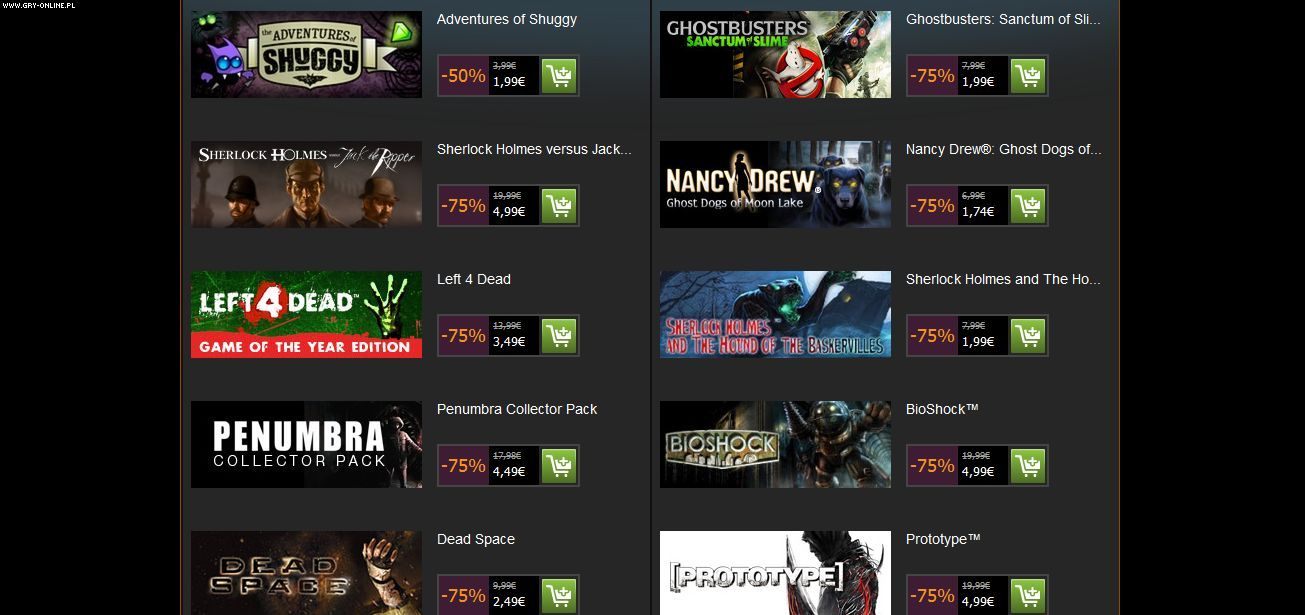Add Left 4 Dead to cart
The height and width of the screenshot is (615, 1305).
pos(559,336)
